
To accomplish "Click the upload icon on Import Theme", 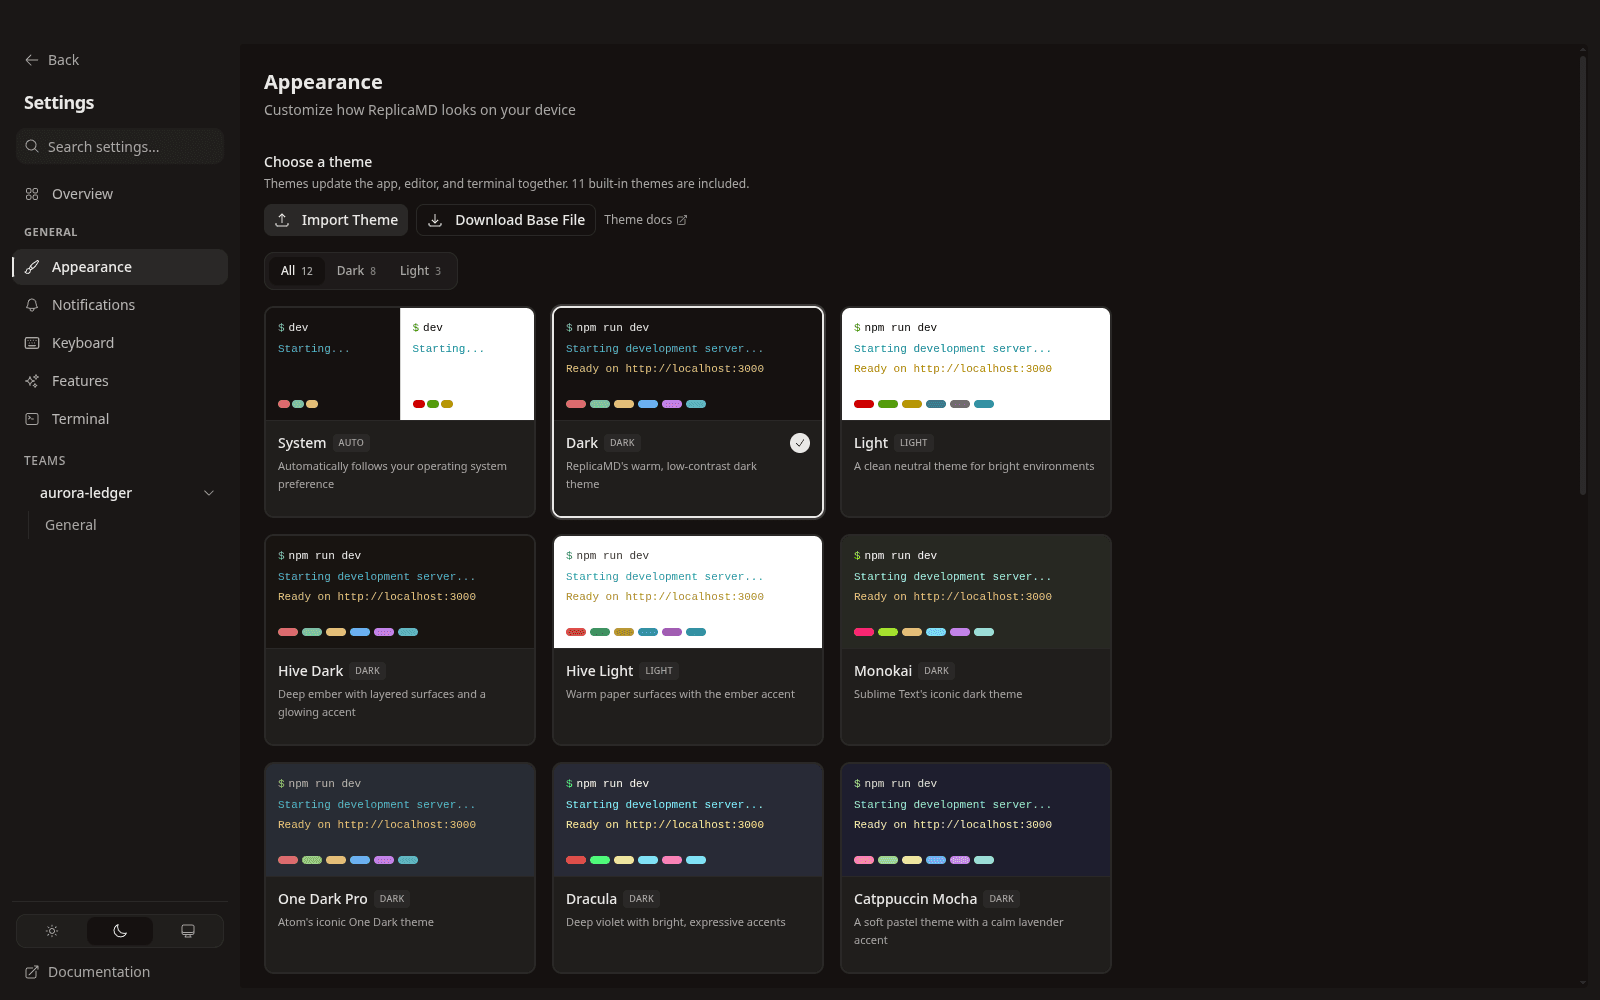I will pyautogui.click(x=283, y=220).
